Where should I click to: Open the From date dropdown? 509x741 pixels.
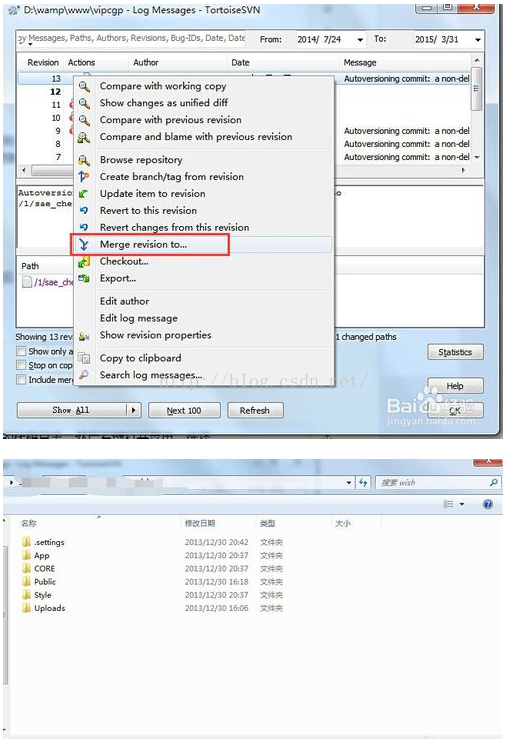(360, 40)
